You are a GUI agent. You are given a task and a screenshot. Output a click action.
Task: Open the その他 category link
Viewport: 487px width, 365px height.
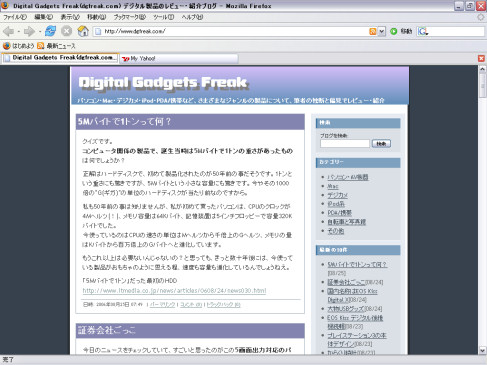click(336, 231)
